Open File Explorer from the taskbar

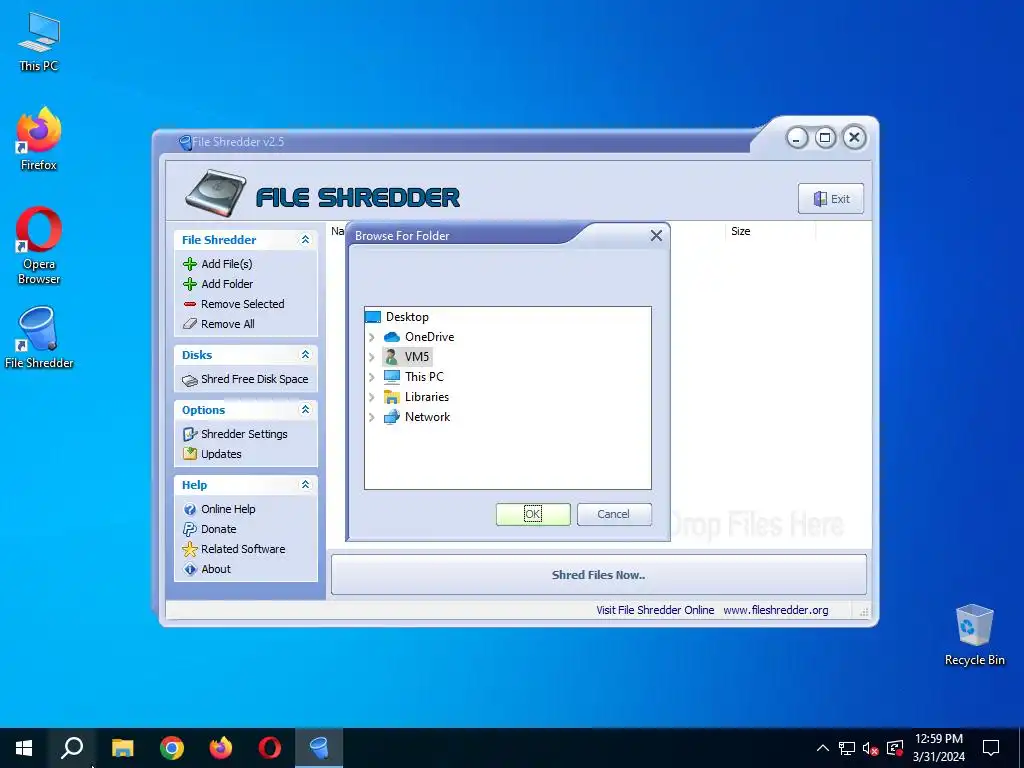point(123,748)
